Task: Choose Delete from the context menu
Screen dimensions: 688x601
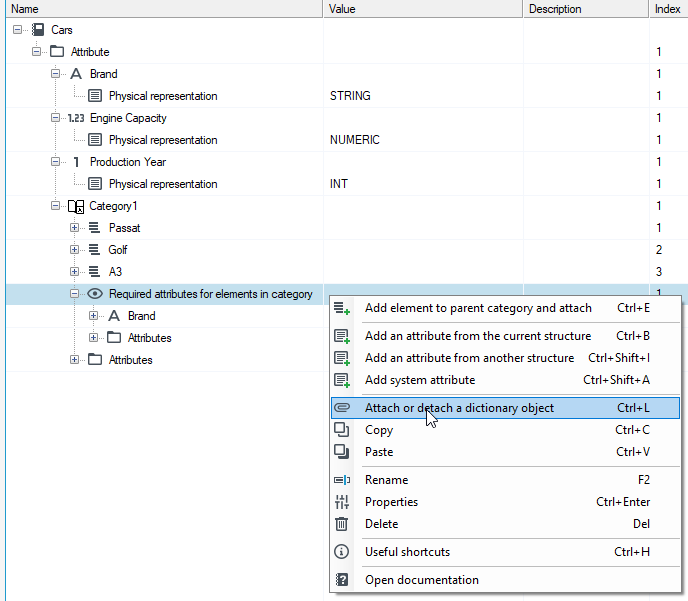Action: [x=505, y=524]
